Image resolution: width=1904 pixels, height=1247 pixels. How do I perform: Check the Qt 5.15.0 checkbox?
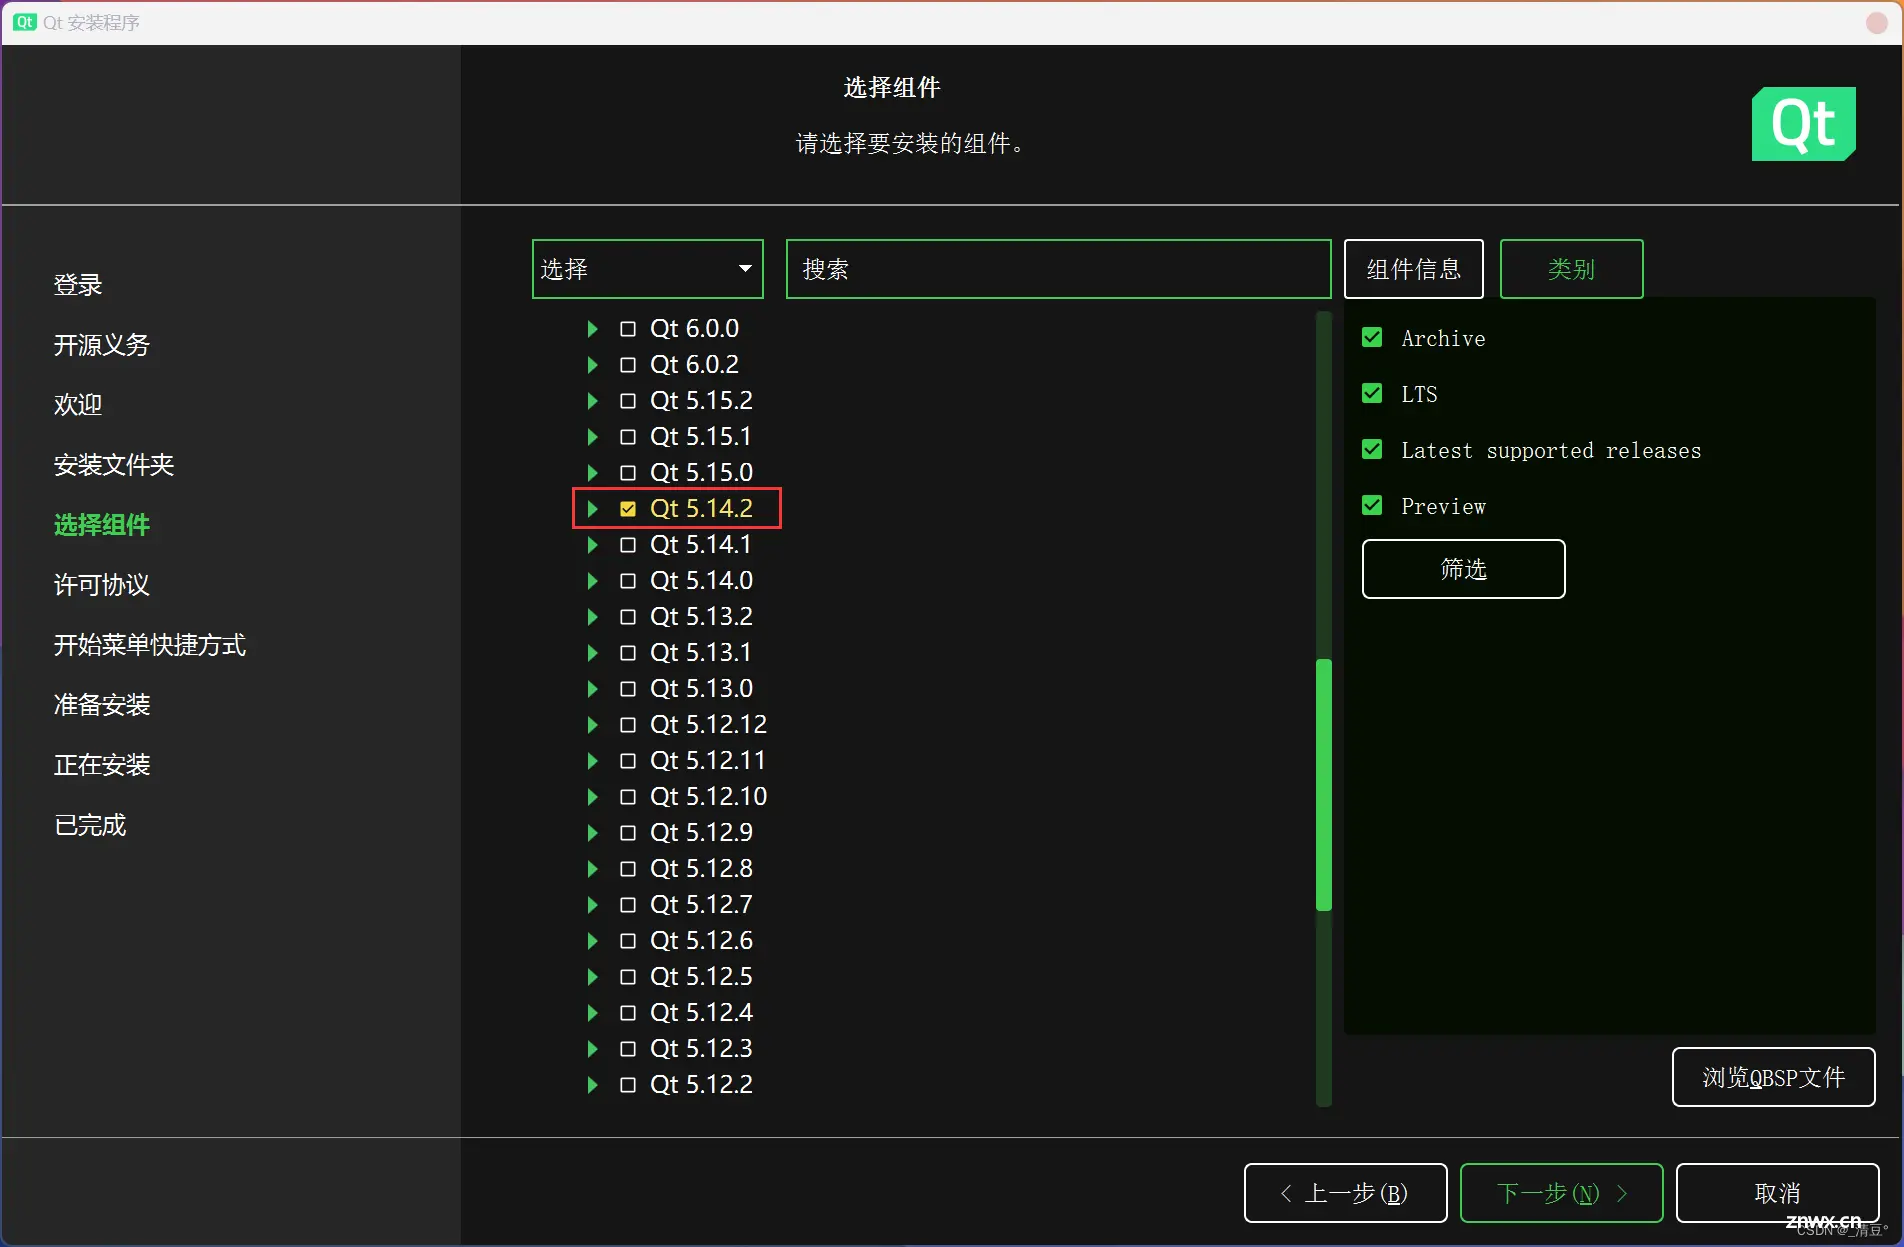coord(628,473)
